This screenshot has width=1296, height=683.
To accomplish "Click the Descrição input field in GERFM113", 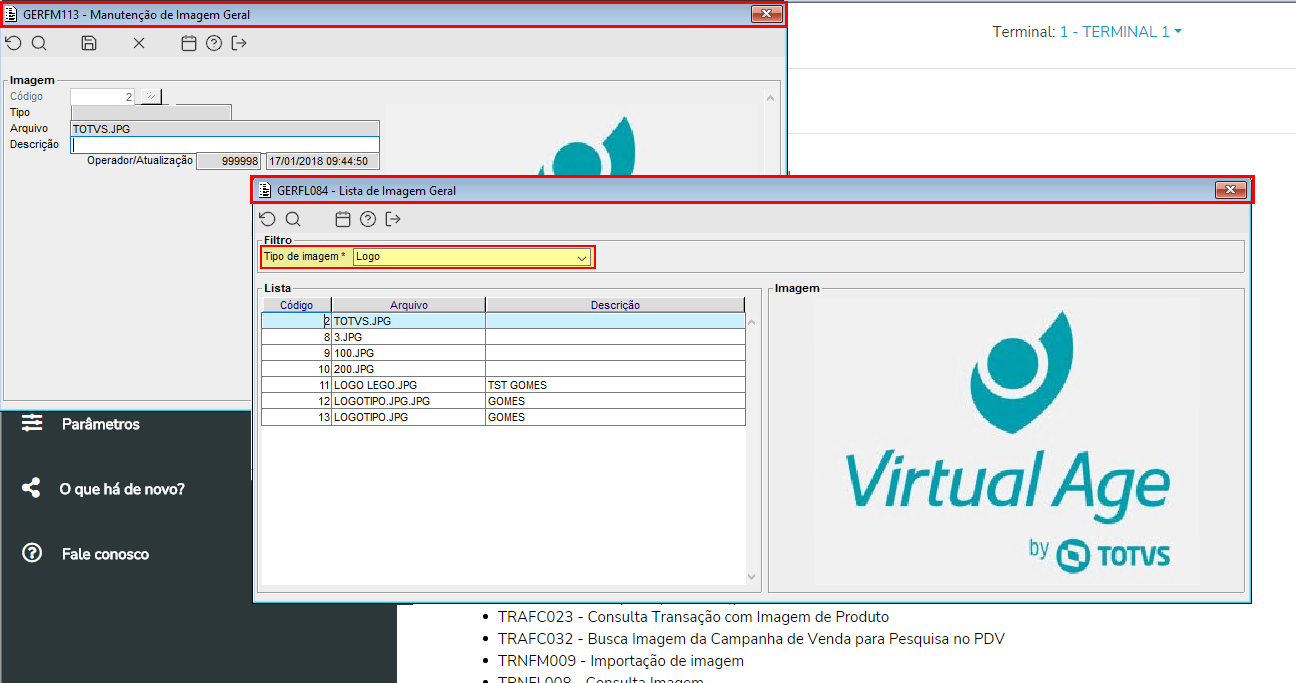I will click(x=225, y=144).
